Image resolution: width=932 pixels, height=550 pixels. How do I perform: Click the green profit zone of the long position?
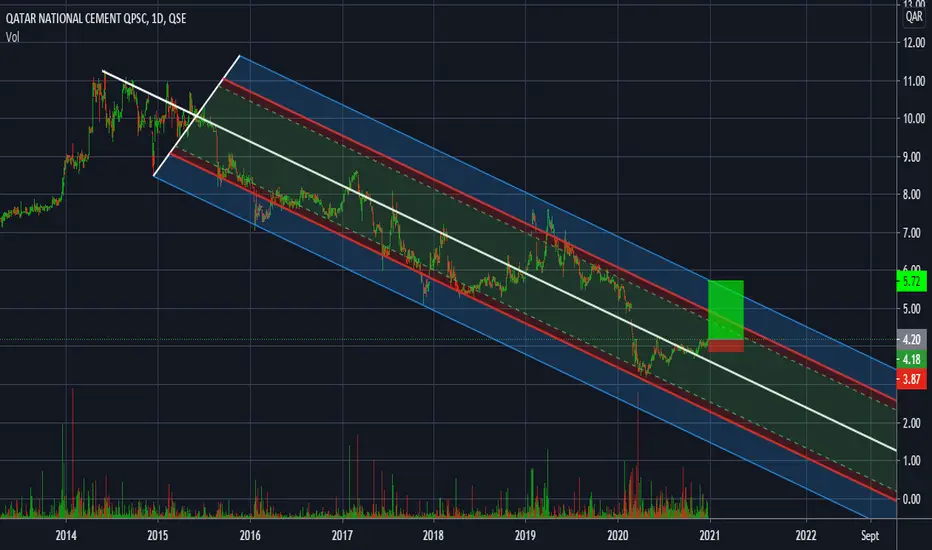(x=726, y=310)
